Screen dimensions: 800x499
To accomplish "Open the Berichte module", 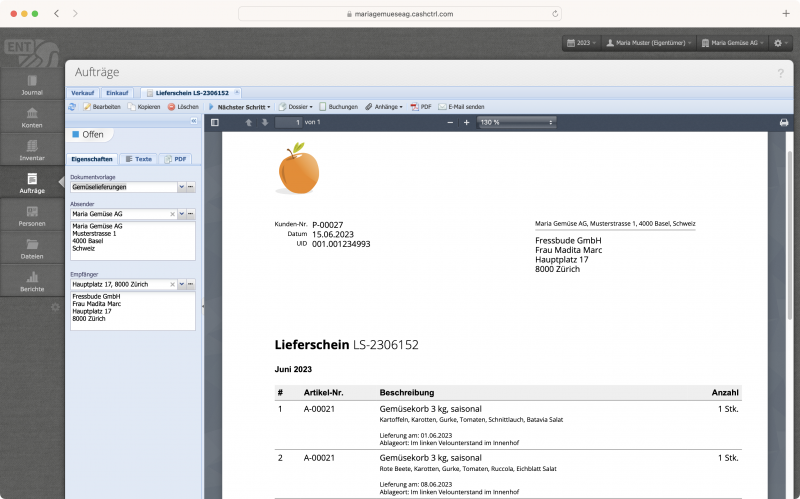I will 32,281.
